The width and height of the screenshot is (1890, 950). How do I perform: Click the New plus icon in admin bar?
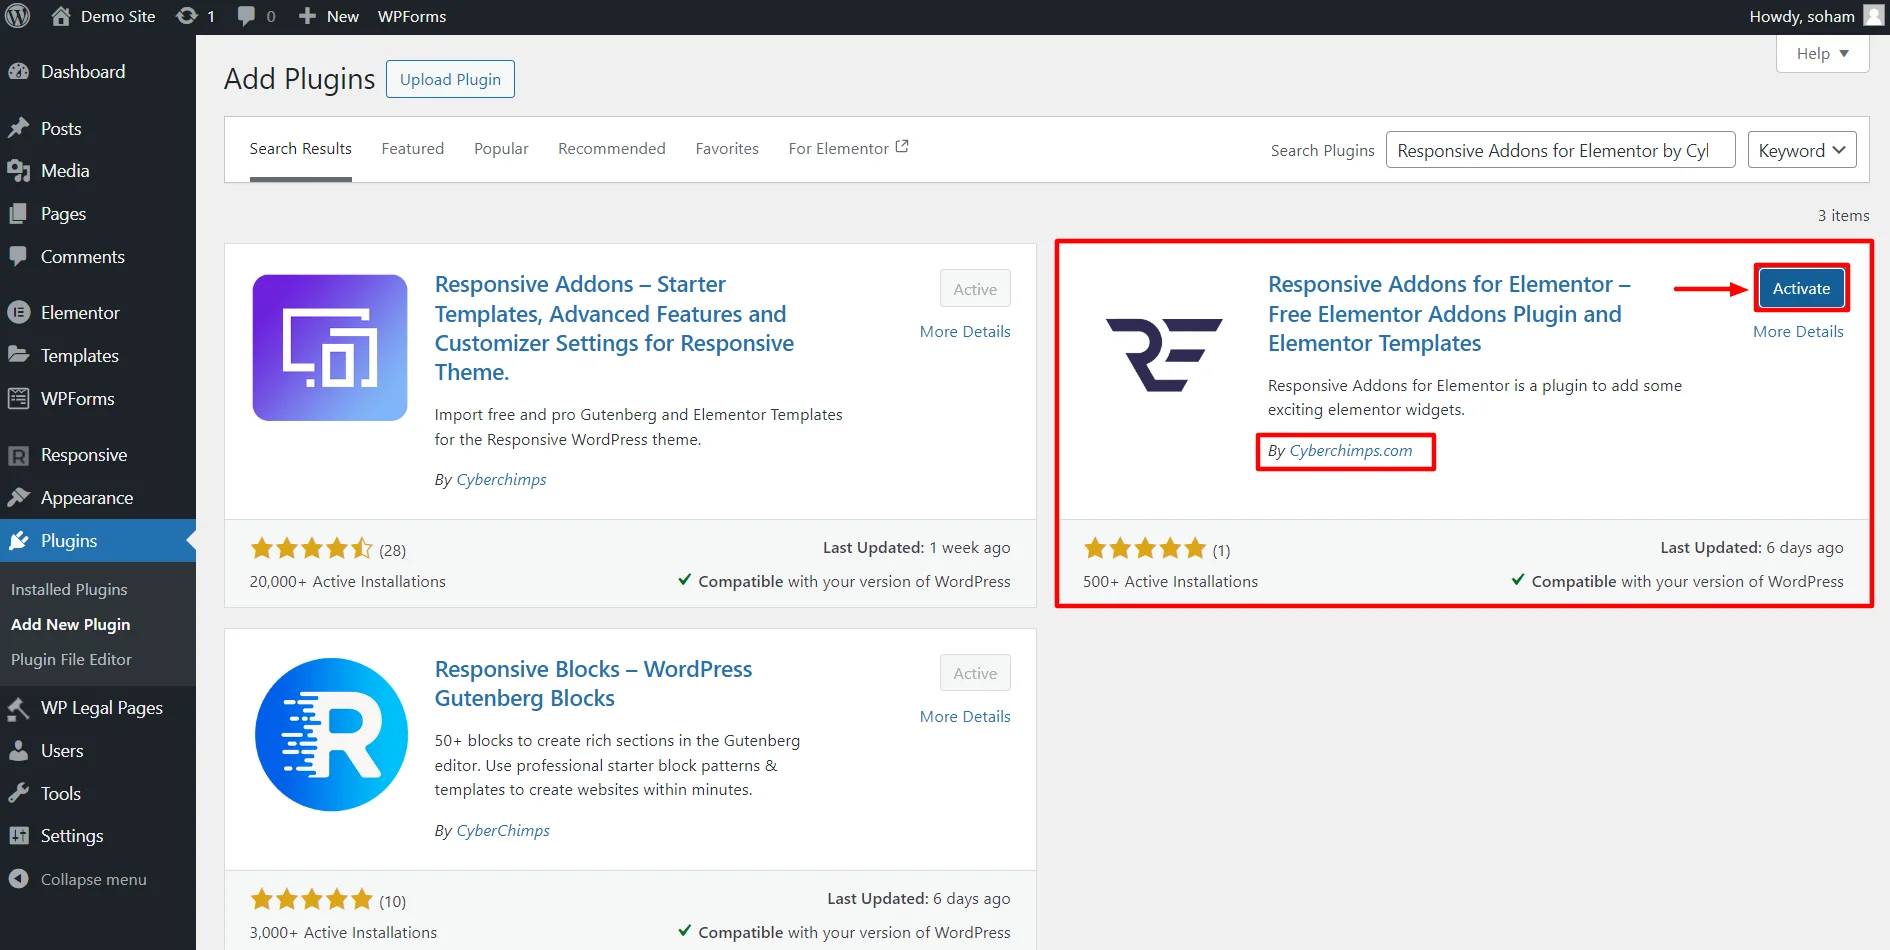307,16
